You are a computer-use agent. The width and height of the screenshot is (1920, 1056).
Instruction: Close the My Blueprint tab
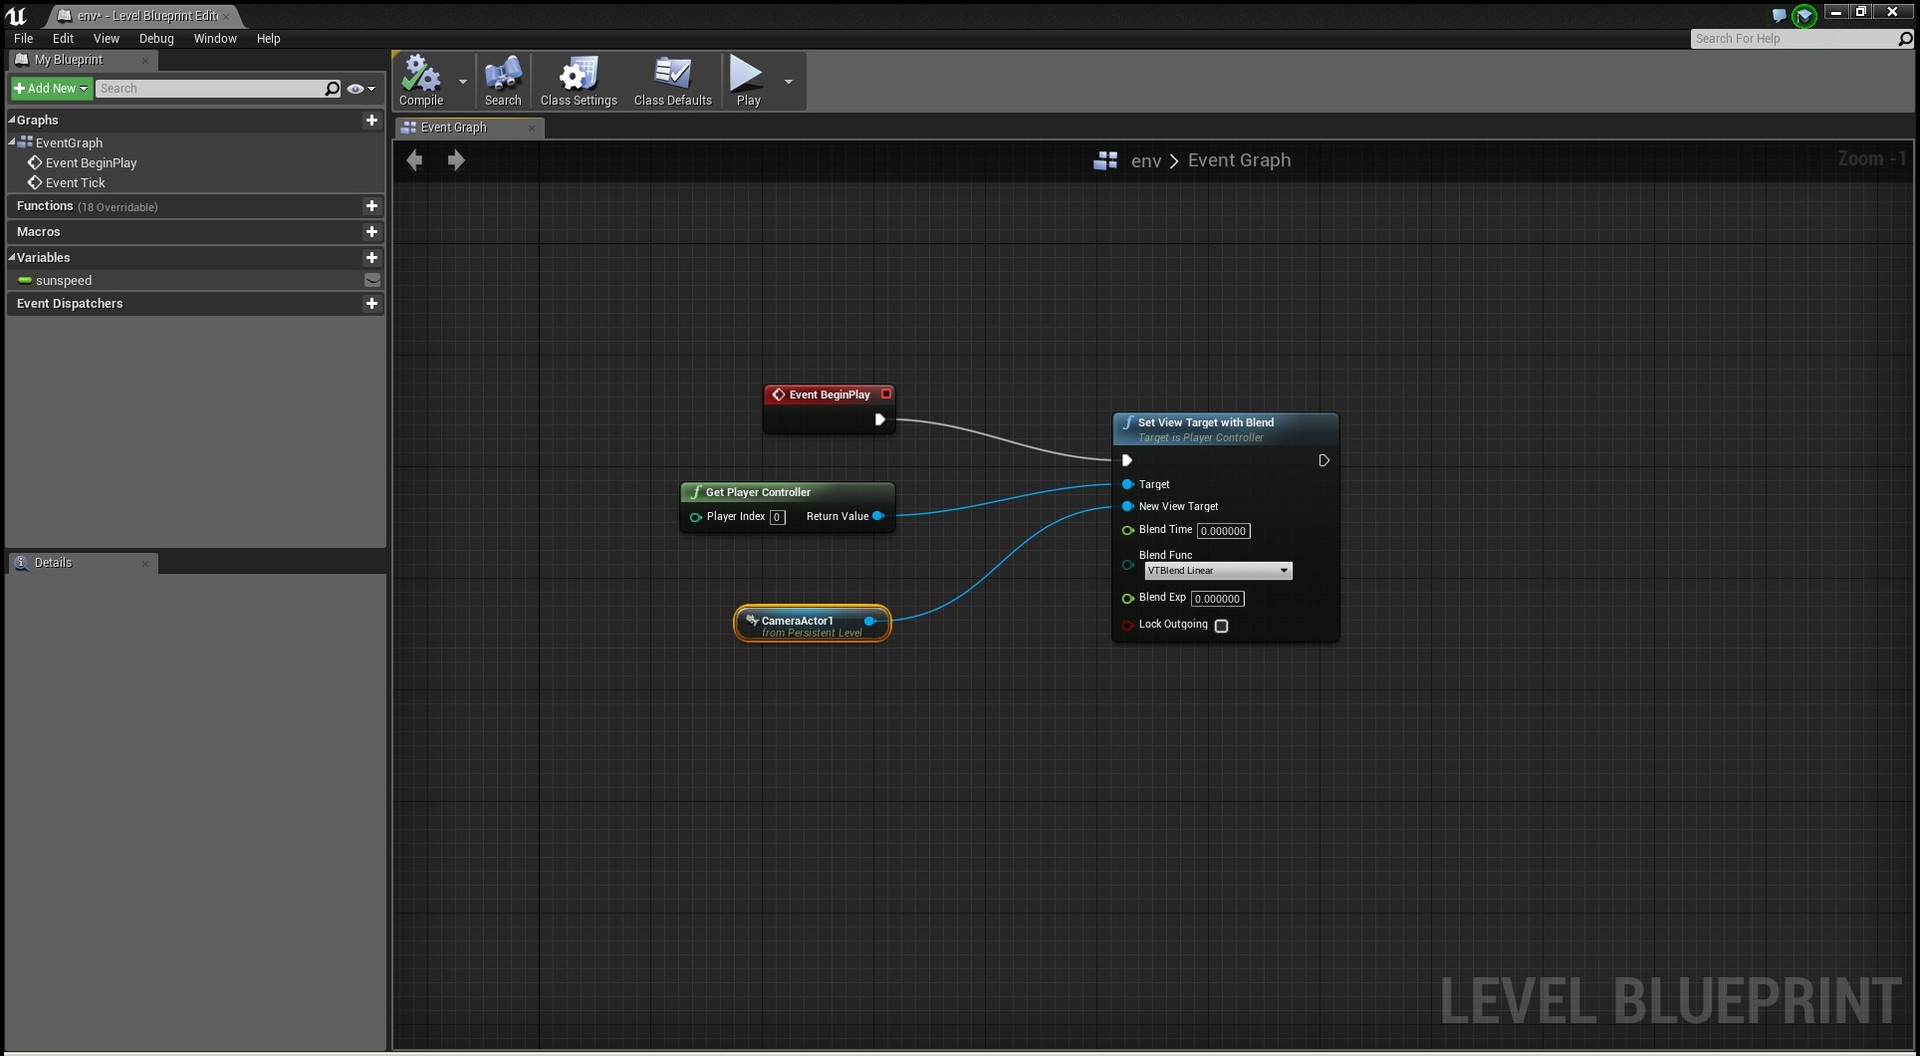pyautogui.click(x=145, y=60)
